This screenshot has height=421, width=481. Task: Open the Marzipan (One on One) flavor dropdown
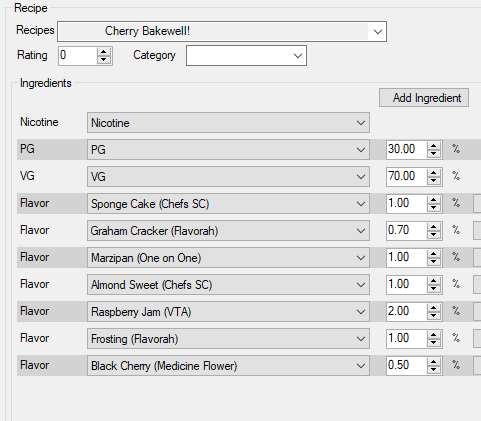click(x=228, y=258)
